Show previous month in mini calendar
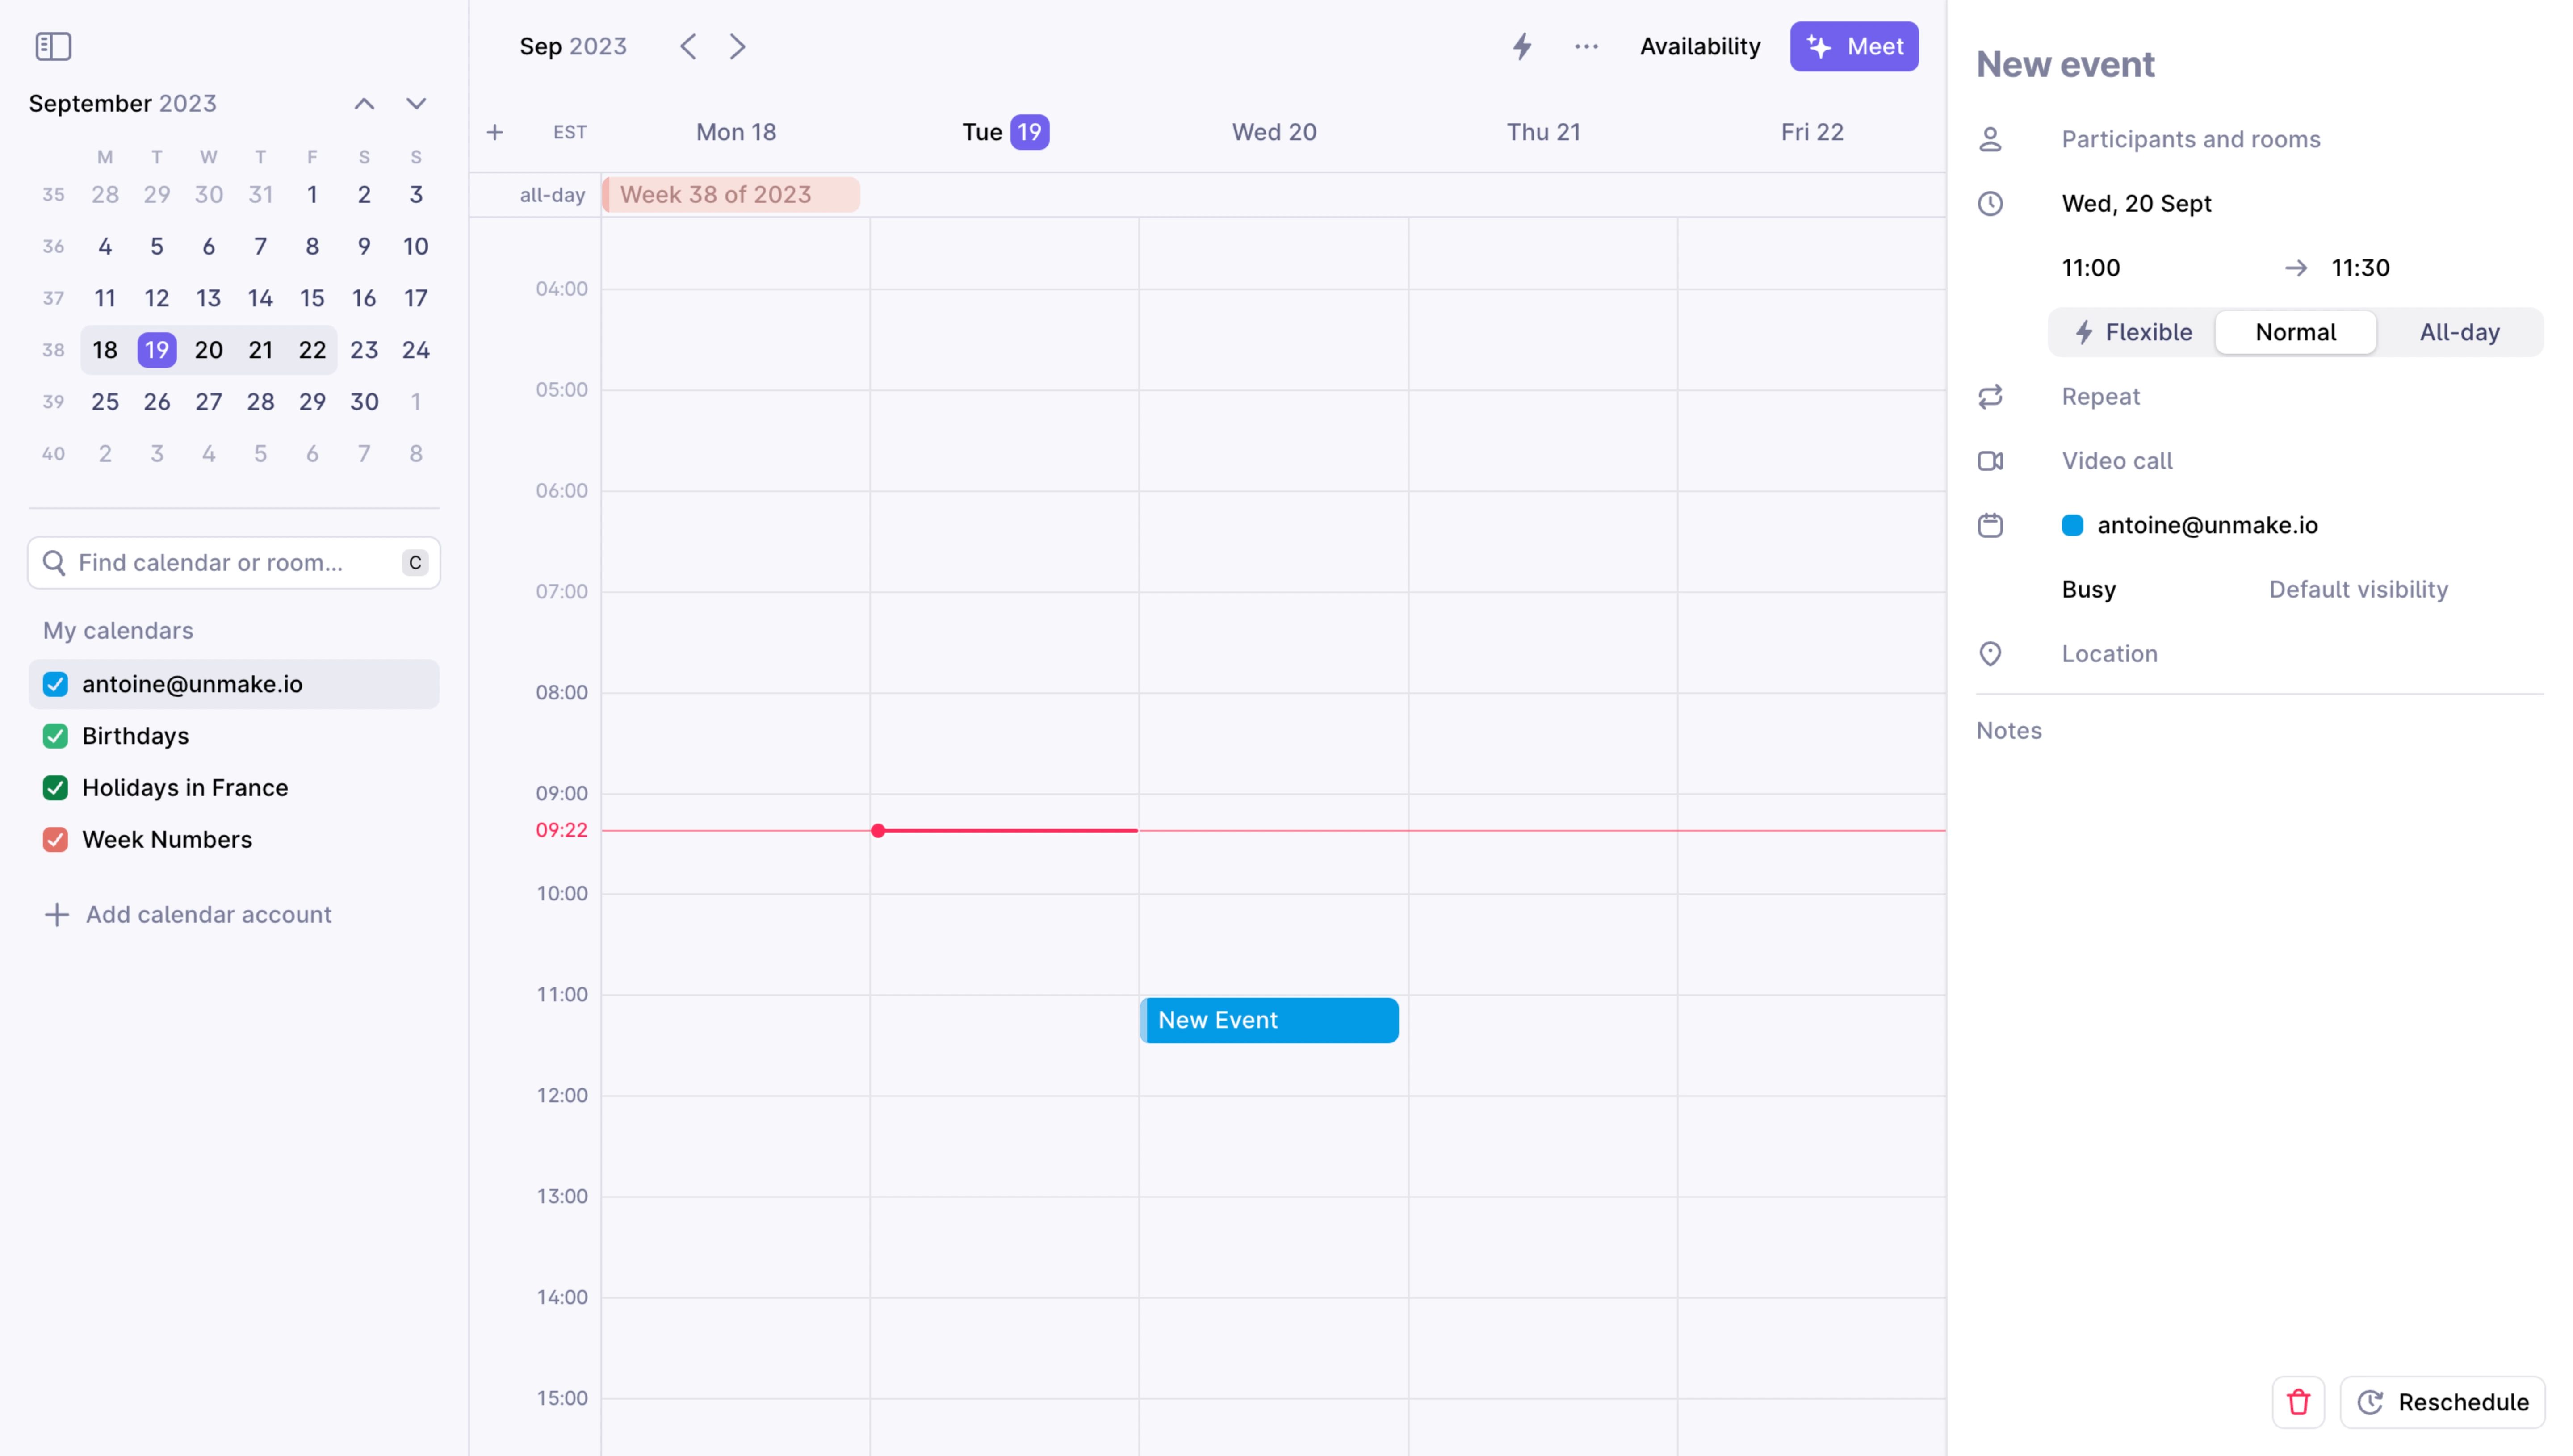The height and width of the screenshot is (1456, 2573). (x=364, y=103)
